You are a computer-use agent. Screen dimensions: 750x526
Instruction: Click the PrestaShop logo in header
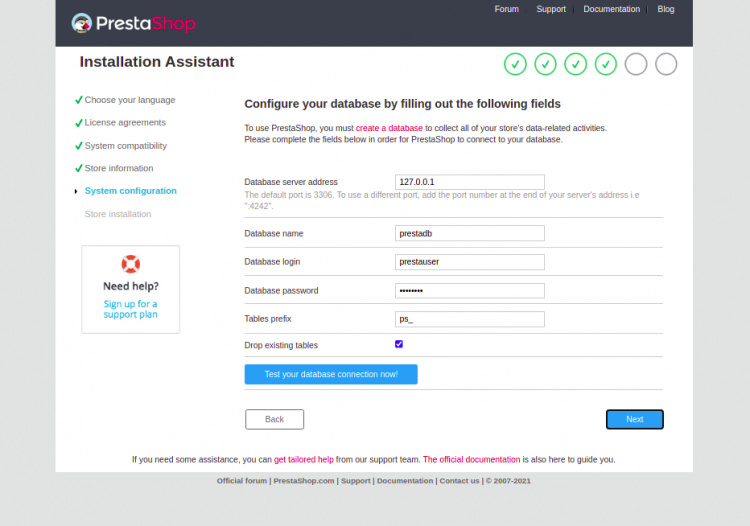[133, 23]
